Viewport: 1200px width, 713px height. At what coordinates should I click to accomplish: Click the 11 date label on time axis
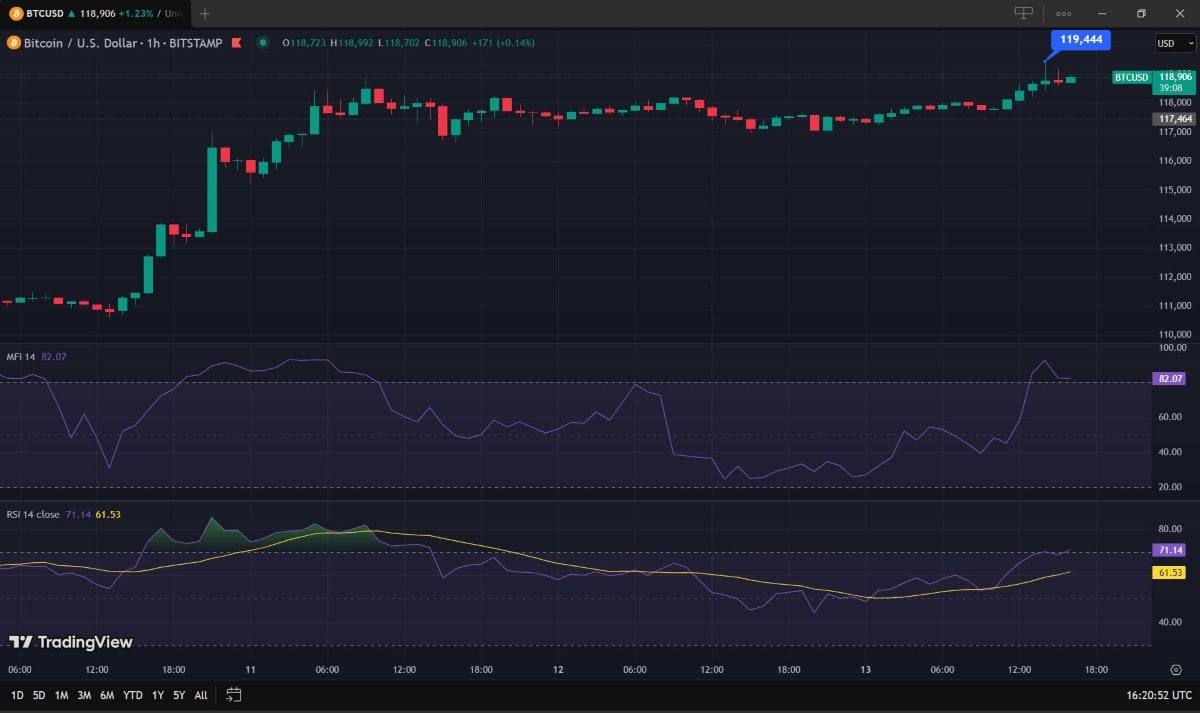tap(250, 670)
